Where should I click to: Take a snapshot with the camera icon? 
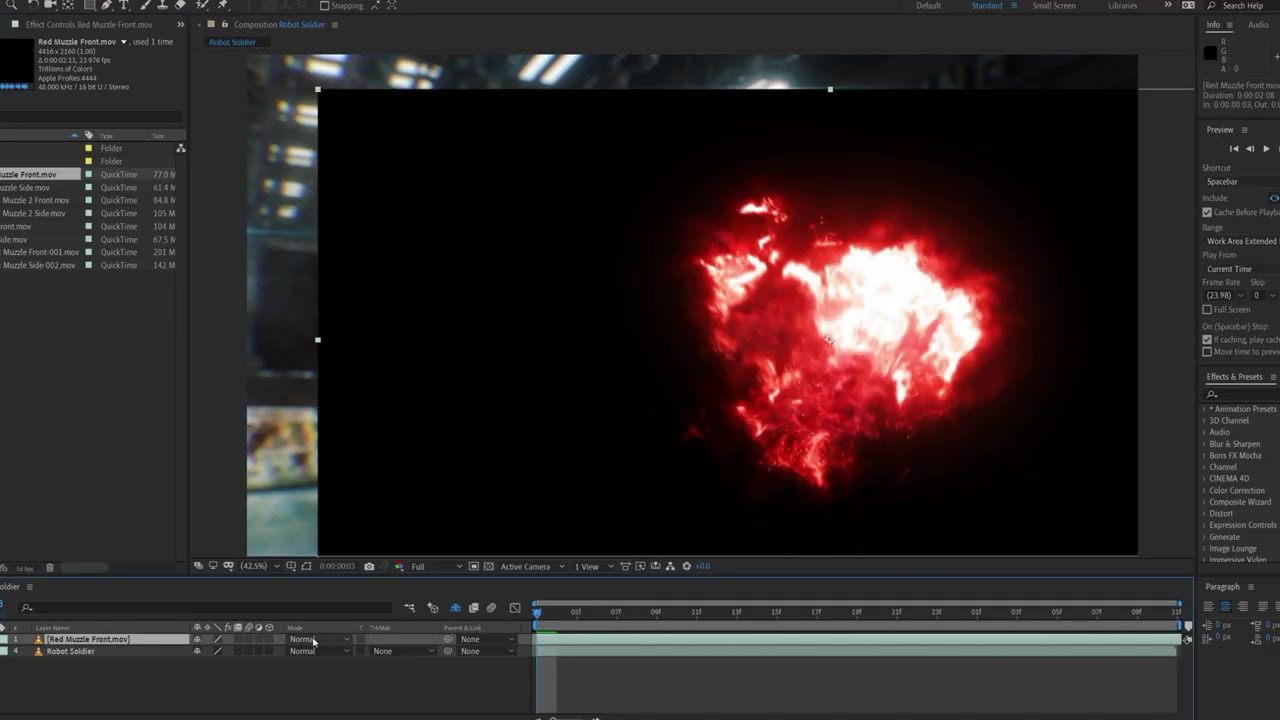[369, 566]
